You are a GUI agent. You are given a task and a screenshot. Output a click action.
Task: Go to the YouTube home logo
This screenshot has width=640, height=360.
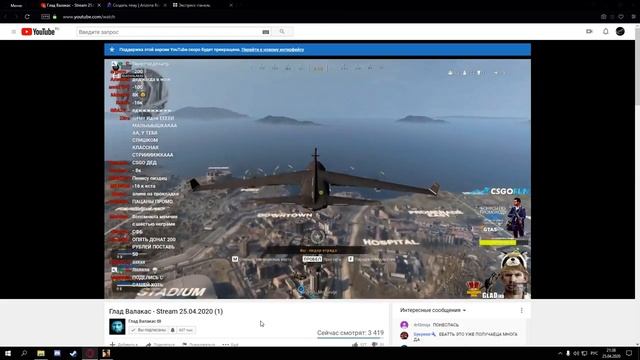38,31
